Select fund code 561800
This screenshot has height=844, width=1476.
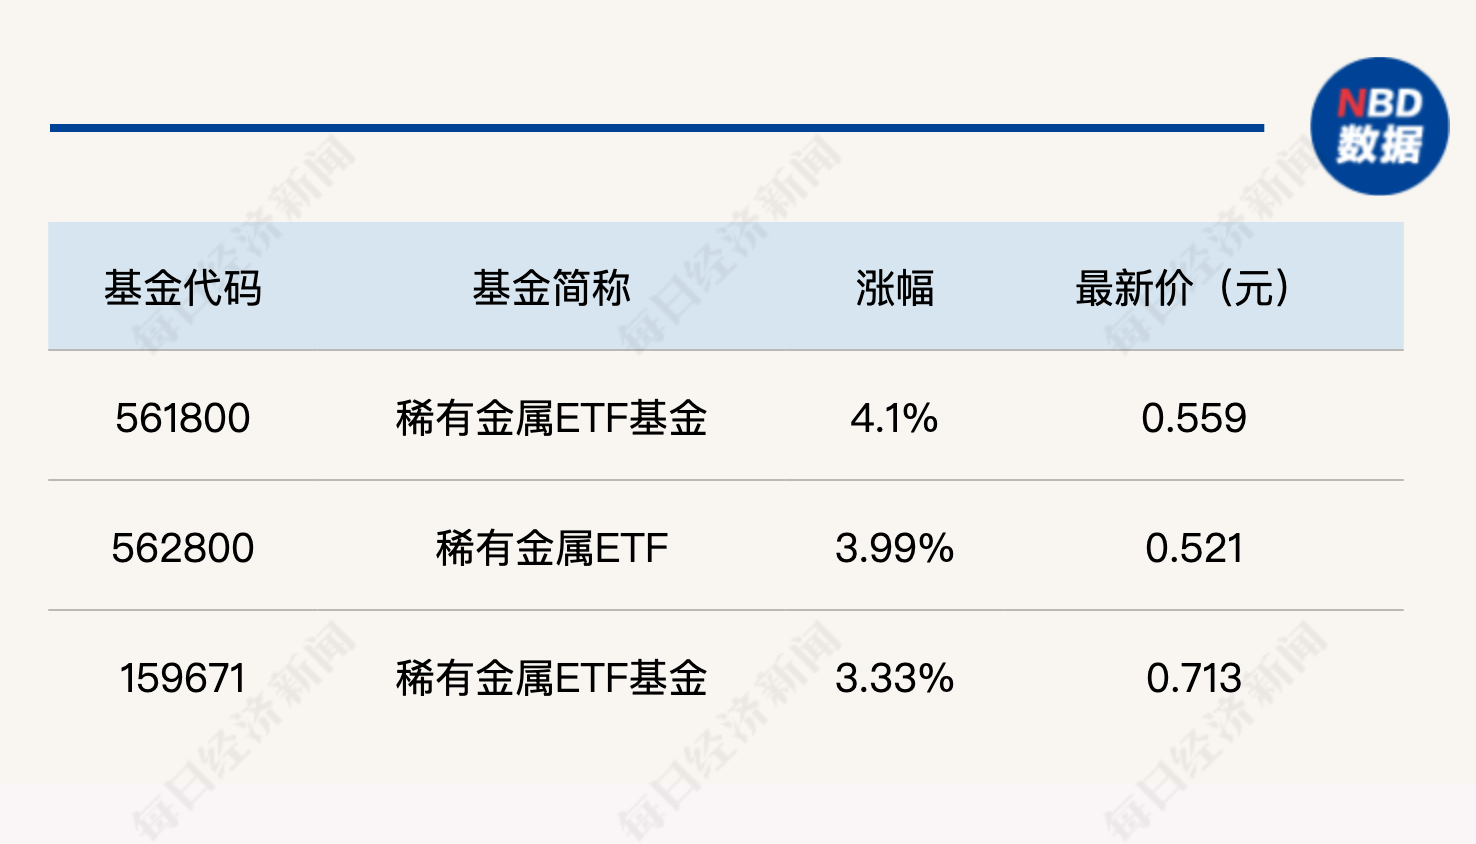pos(183,418)
